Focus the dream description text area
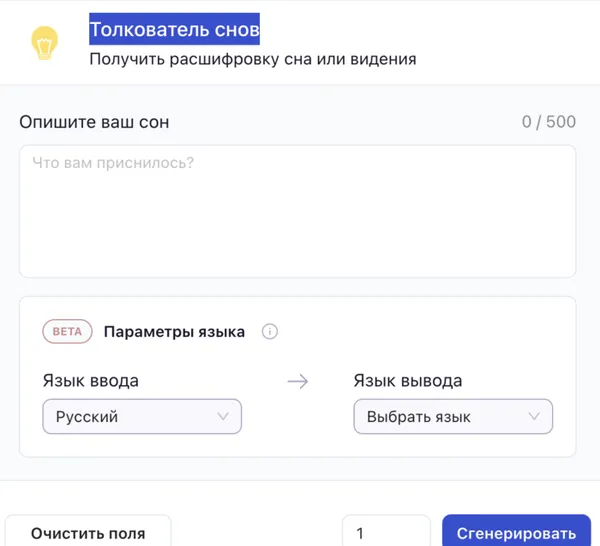This screenshot has width=600, height=546. (298, 220)
